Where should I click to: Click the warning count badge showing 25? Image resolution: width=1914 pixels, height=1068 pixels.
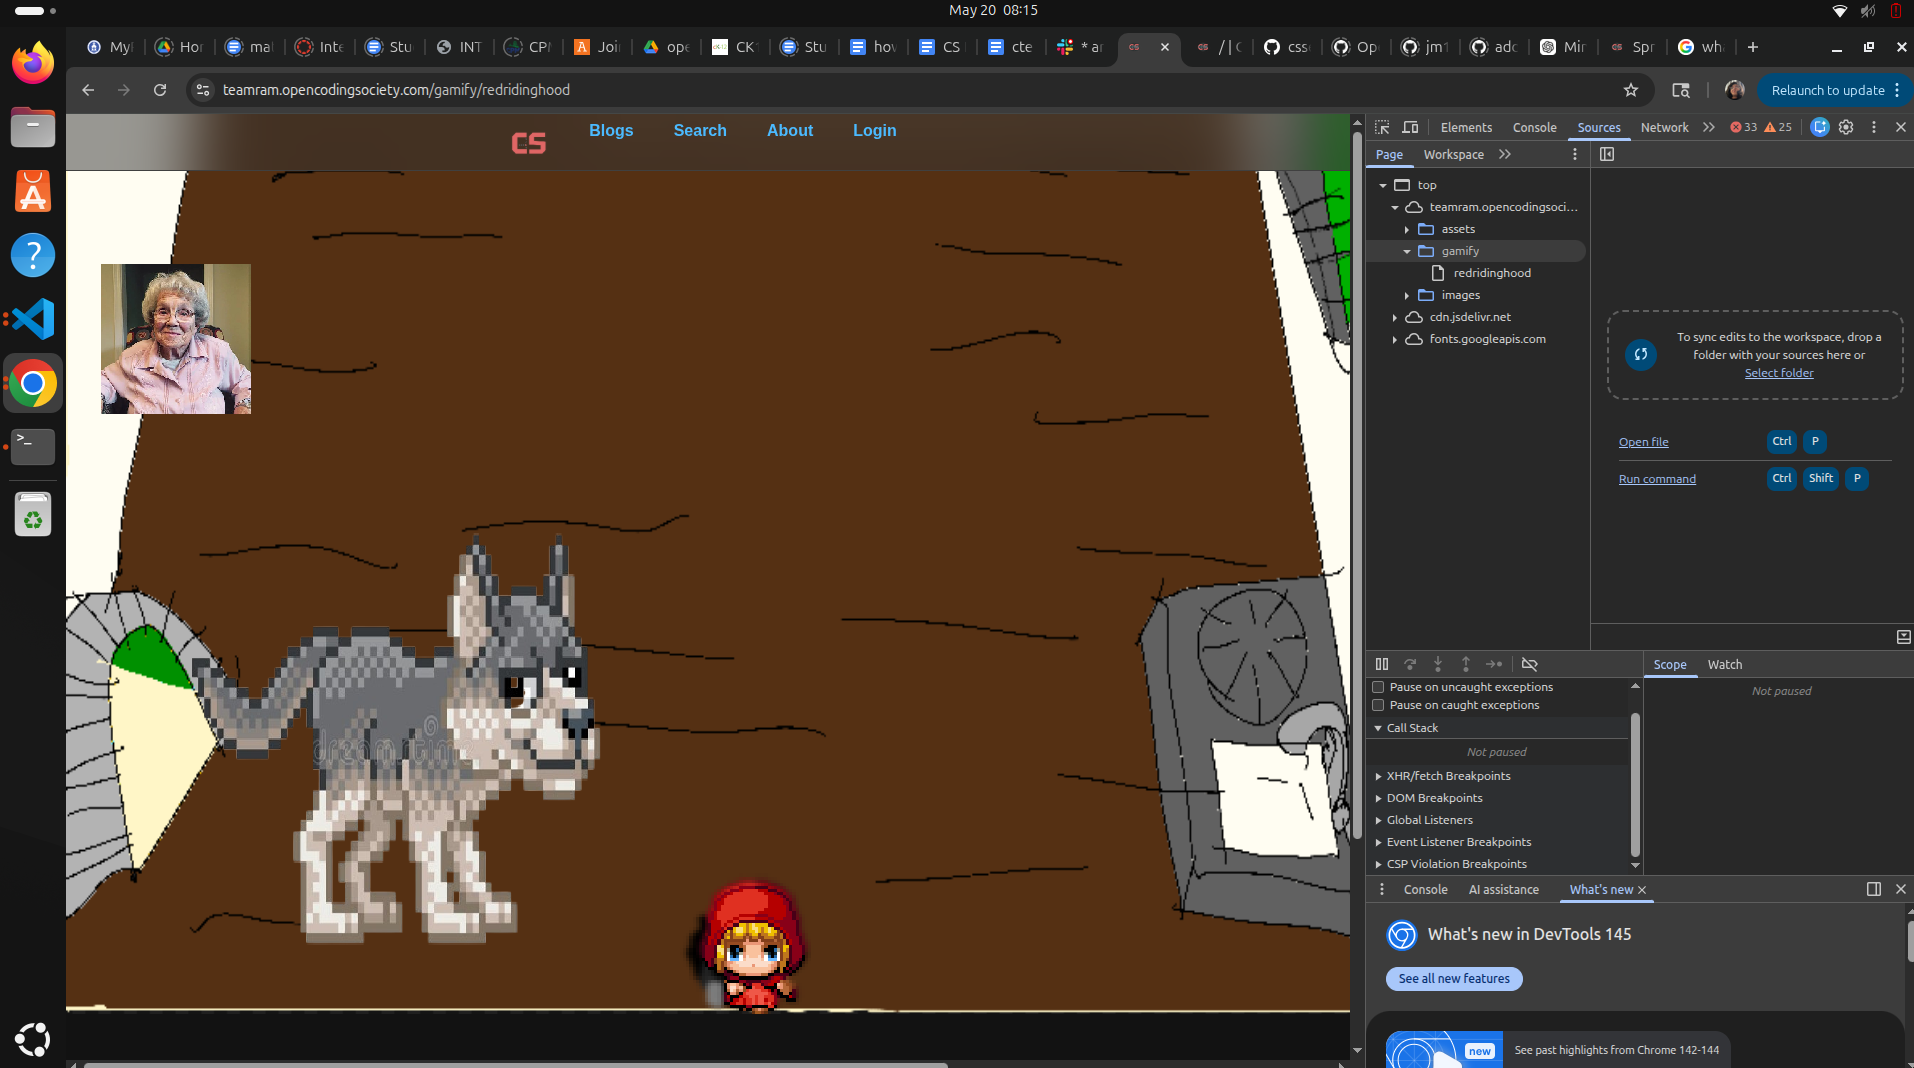[1778, 127]
